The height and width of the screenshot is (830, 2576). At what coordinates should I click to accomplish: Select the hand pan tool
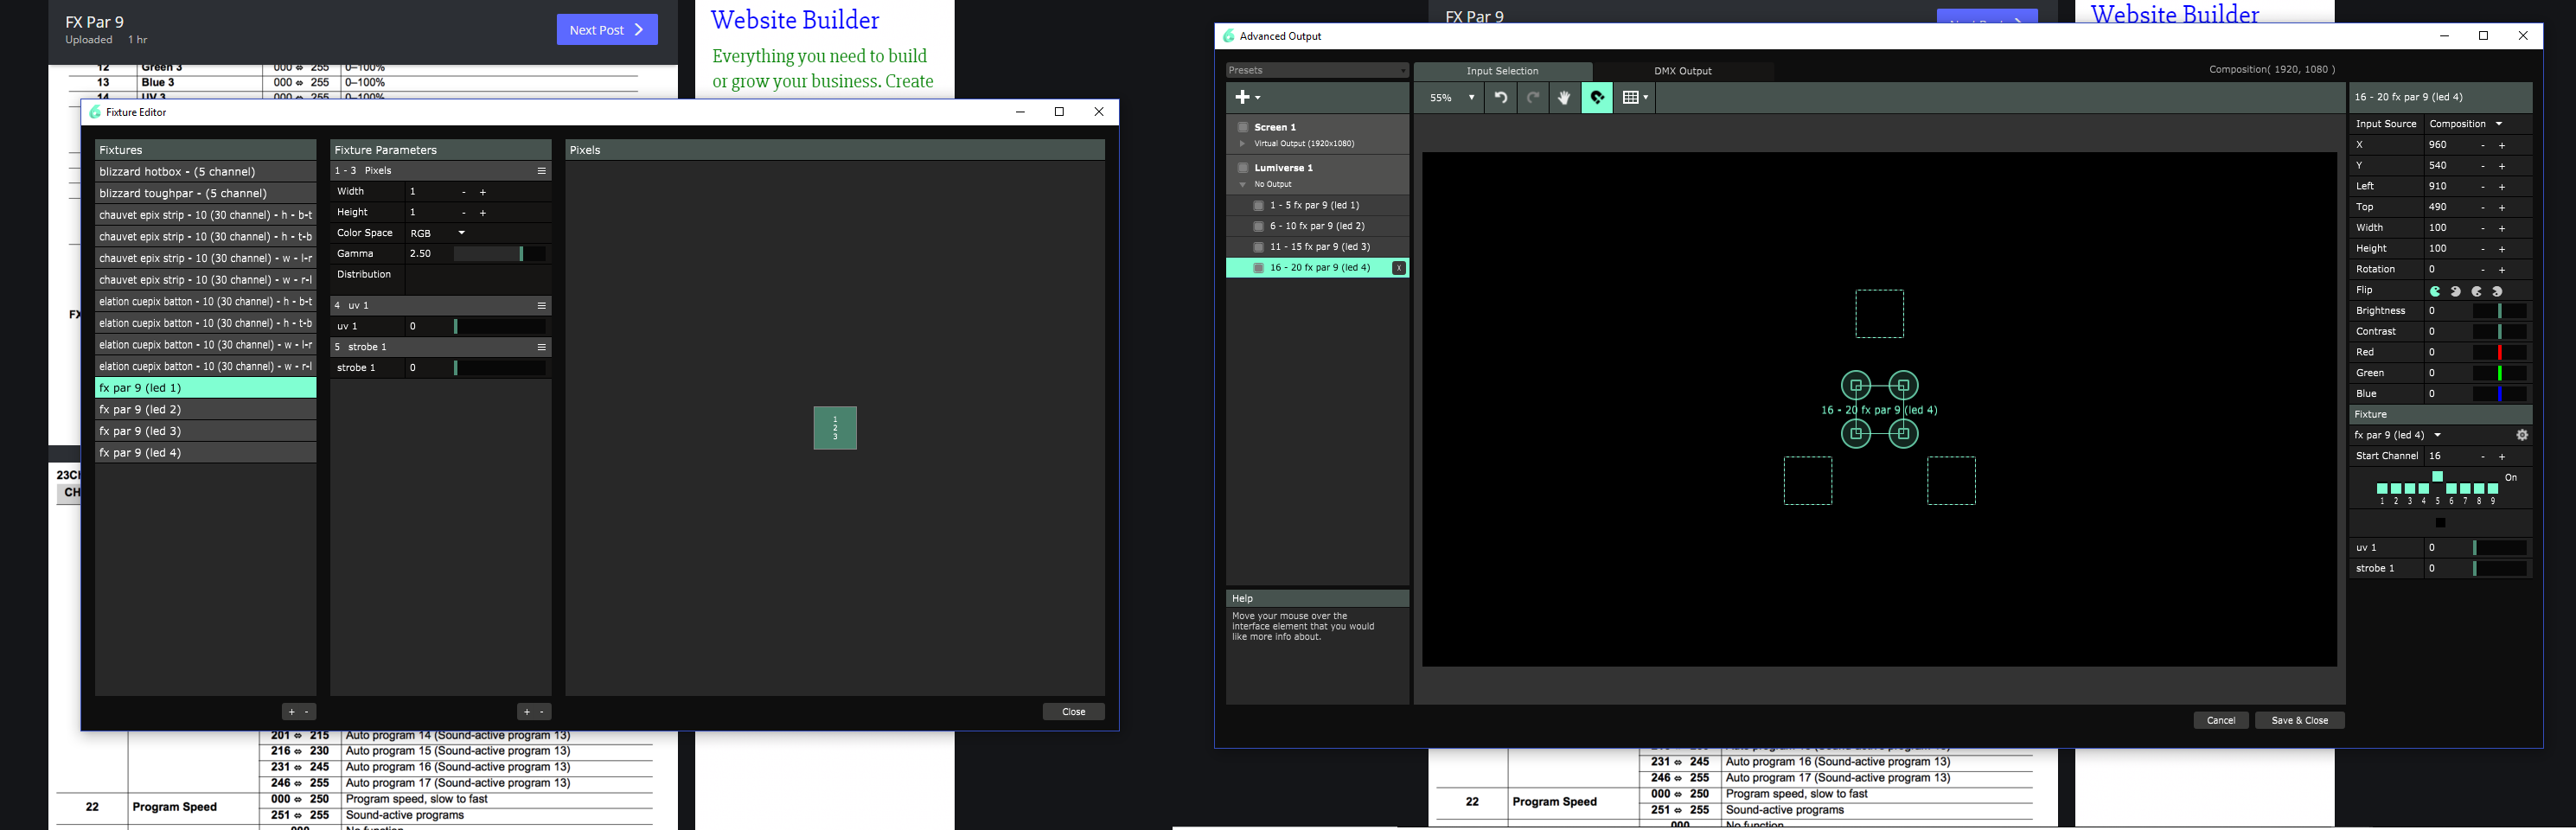(1564, 98)
